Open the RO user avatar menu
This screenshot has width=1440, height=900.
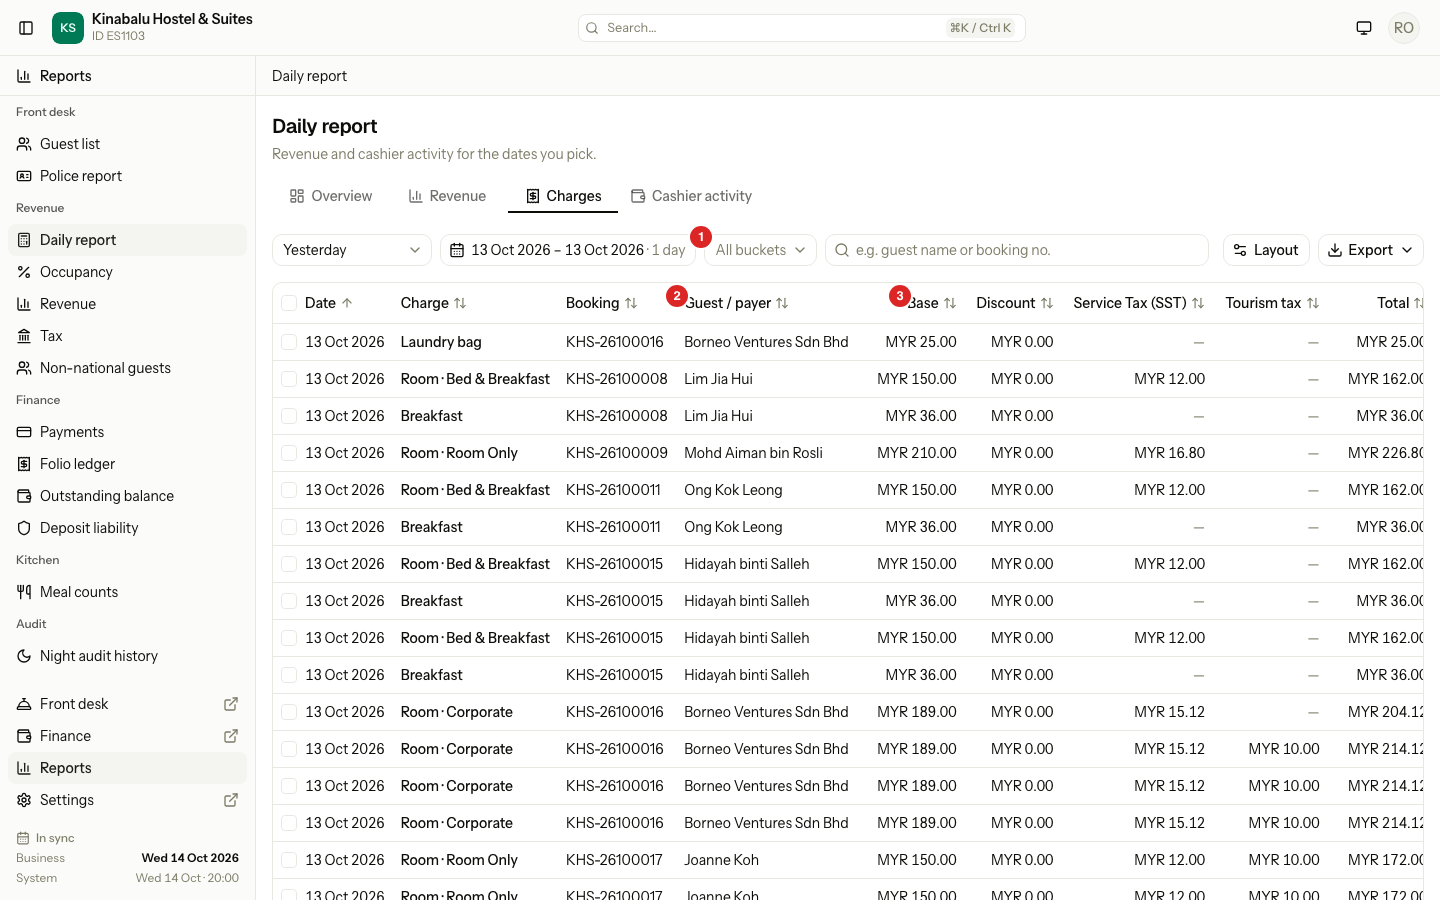1404,28
